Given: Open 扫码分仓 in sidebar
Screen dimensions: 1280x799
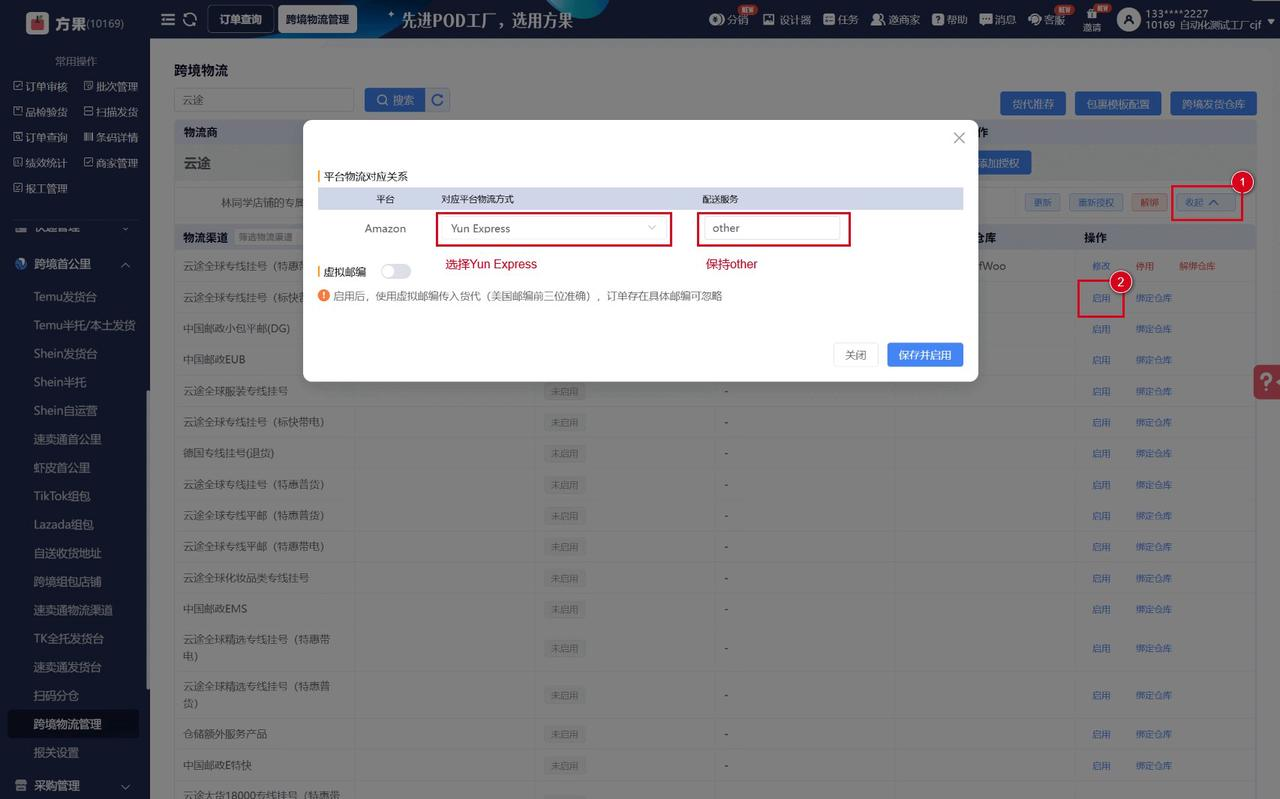Looking at the screenshot, I should pos(56,695).
